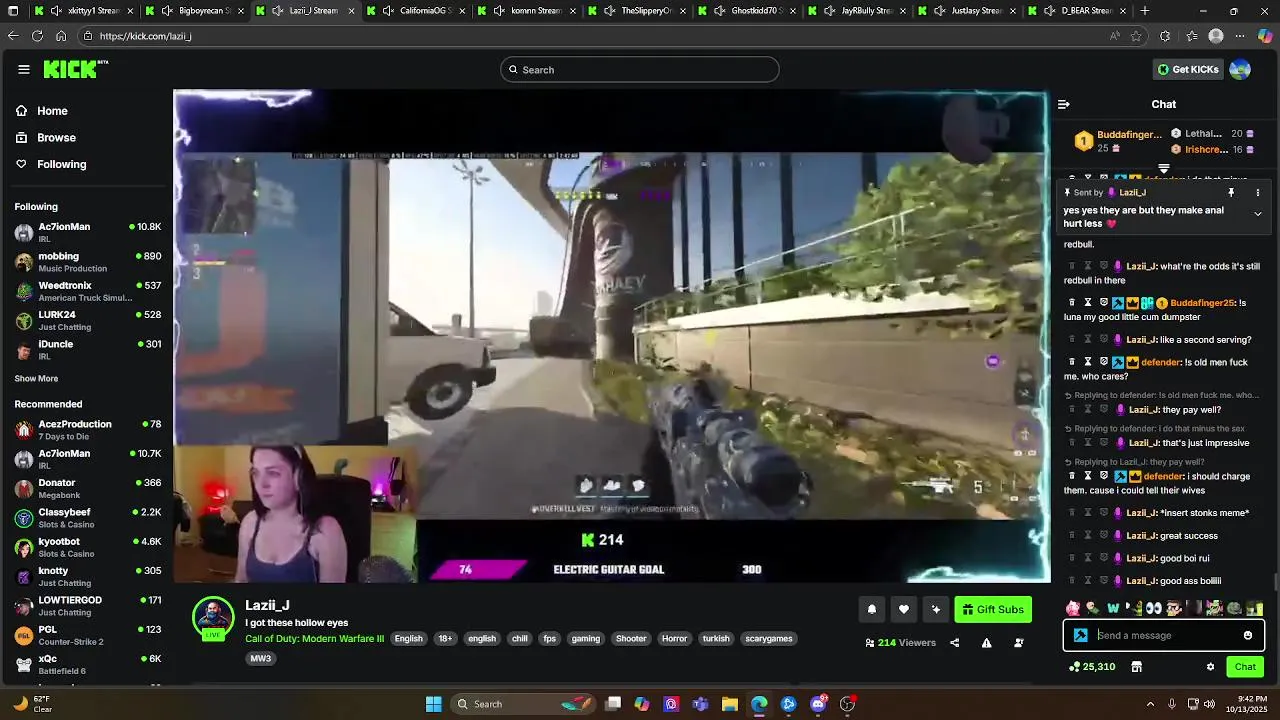Open pinned message three-dot options
This screenshot has width=1280, height=720.
coord(1258,192)
